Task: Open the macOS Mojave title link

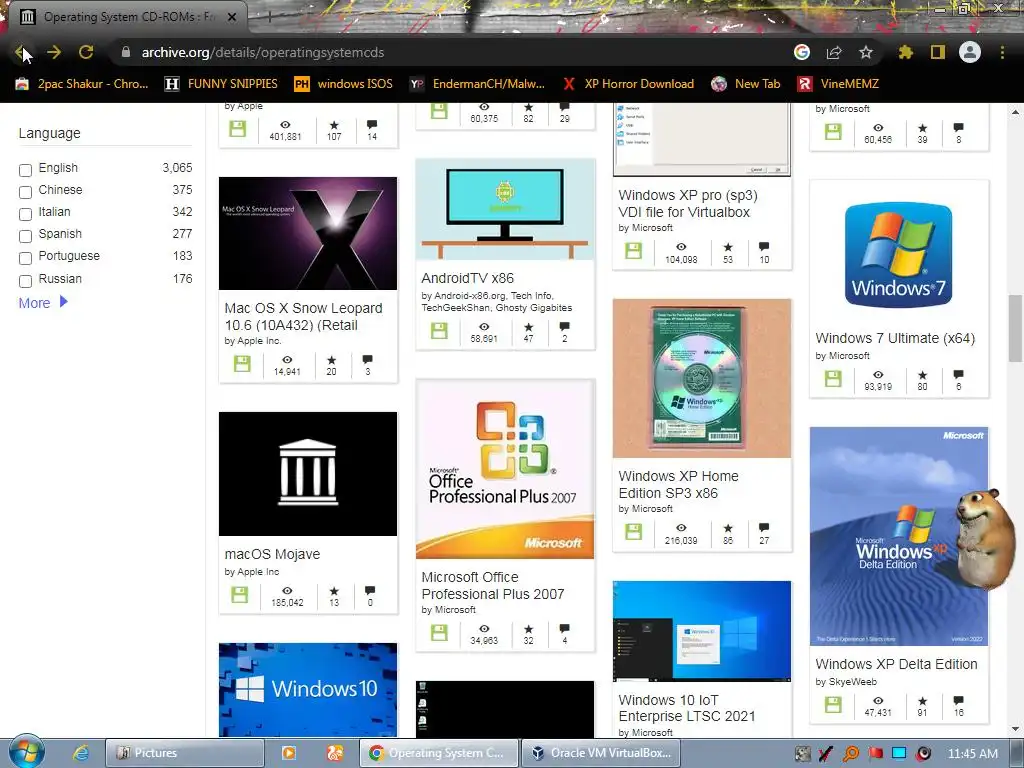Action: click(272, 554)
